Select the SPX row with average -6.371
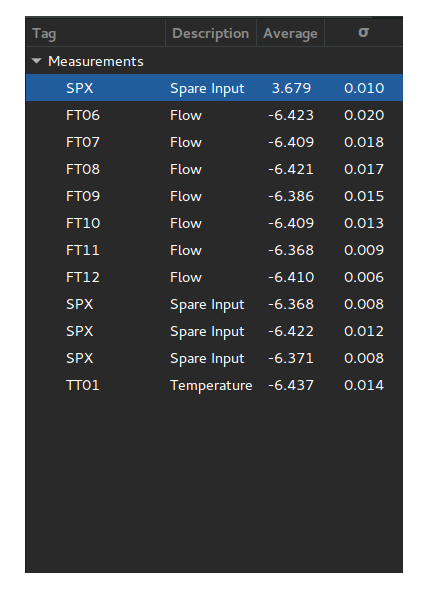431x600 pixels. pos(214,358)
